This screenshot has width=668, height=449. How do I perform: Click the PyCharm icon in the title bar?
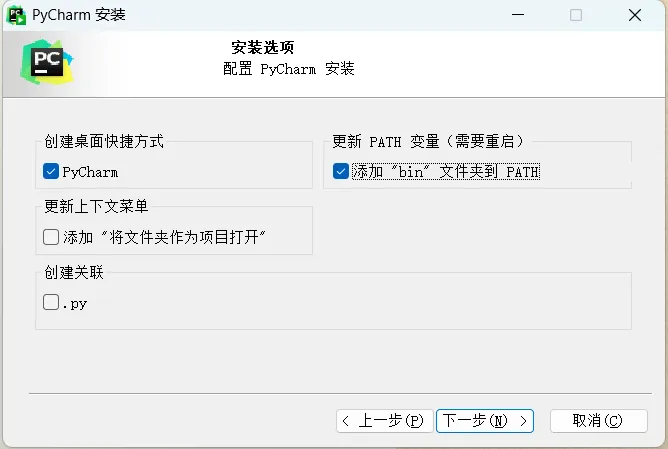17,15
